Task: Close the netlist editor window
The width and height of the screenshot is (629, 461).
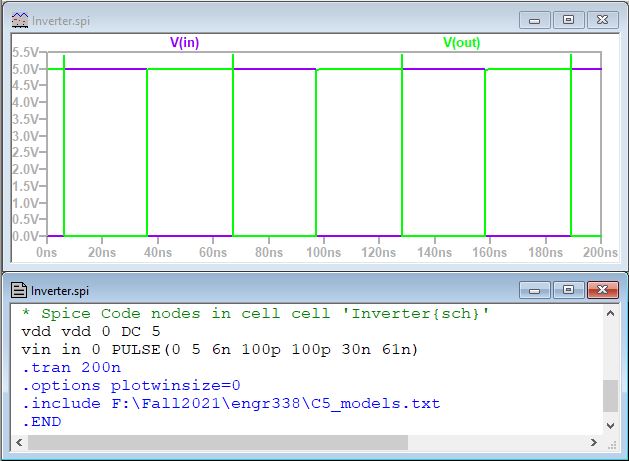Action: [600, 290]
